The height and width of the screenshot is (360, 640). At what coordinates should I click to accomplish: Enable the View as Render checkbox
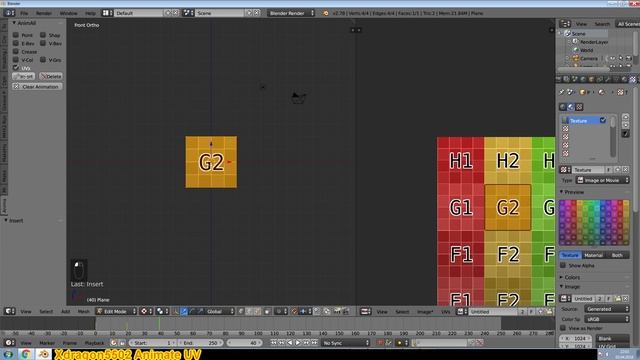click(x=563, y=328)
